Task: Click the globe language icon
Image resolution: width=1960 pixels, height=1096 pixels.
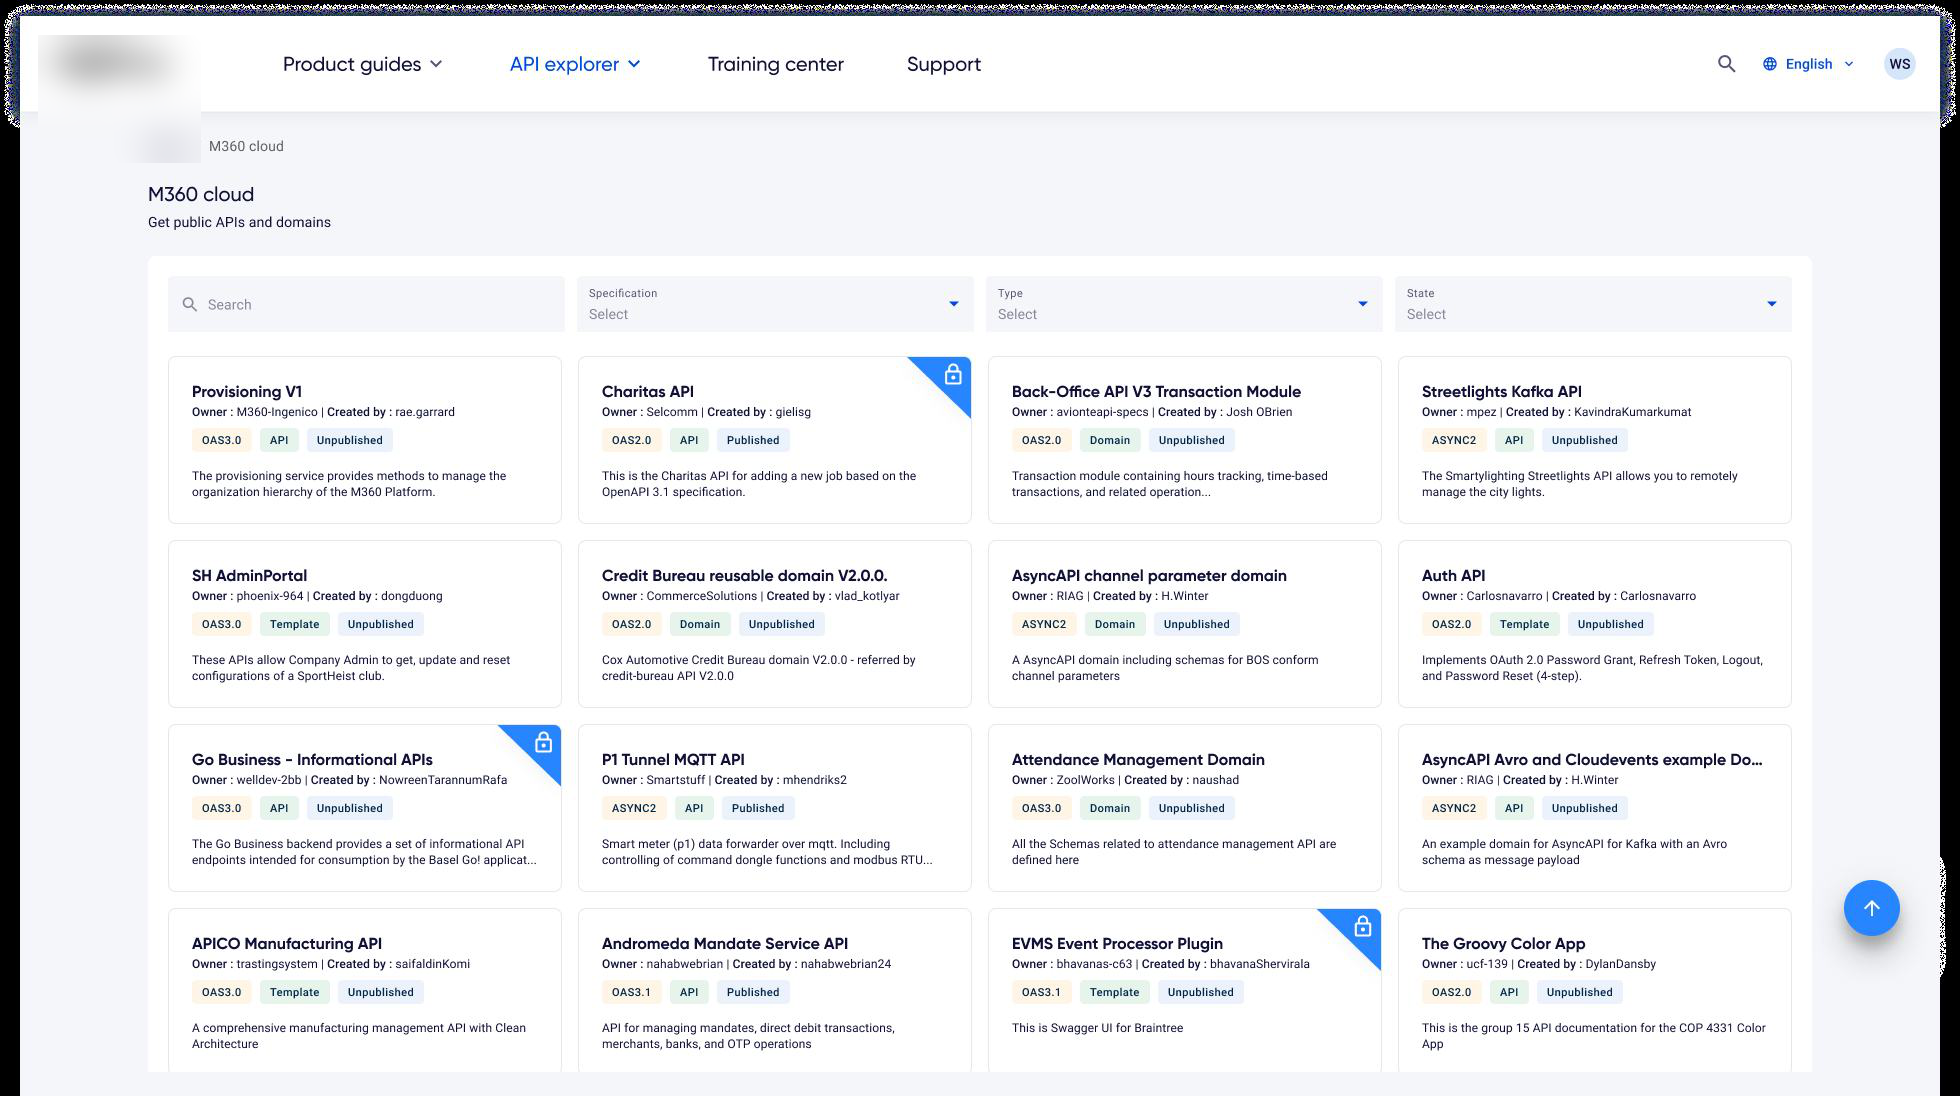Action: (1770, 64)
